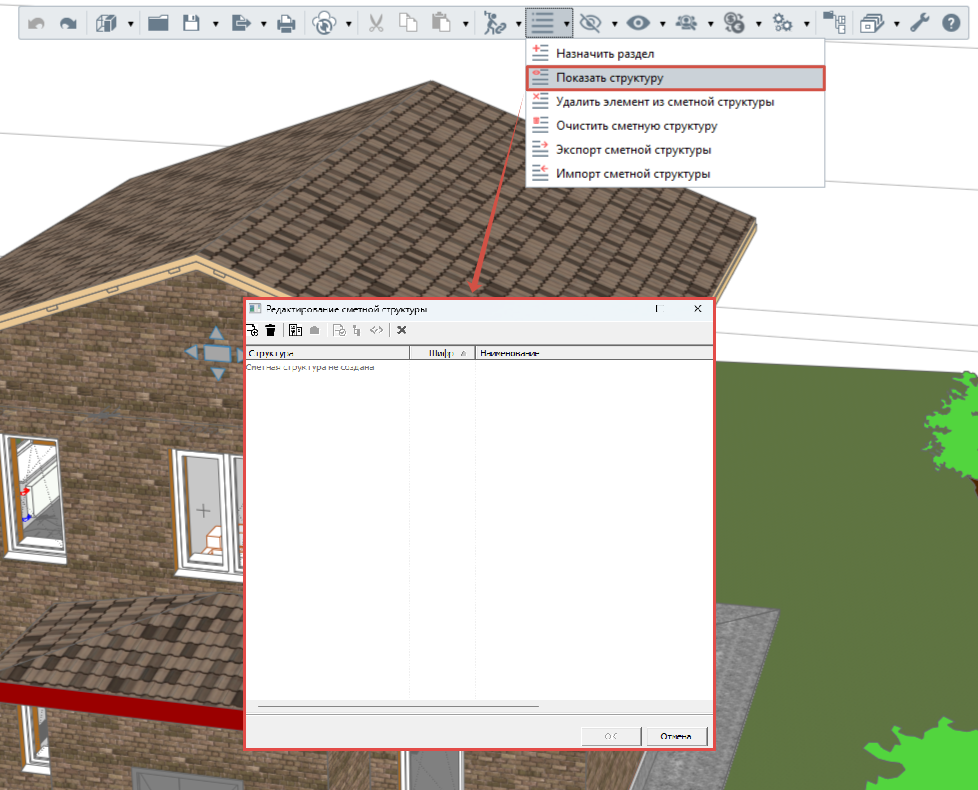Toggle the hidden-eye visibility icon
Viewport: 978px width, 790px height.
pos(589,24)
